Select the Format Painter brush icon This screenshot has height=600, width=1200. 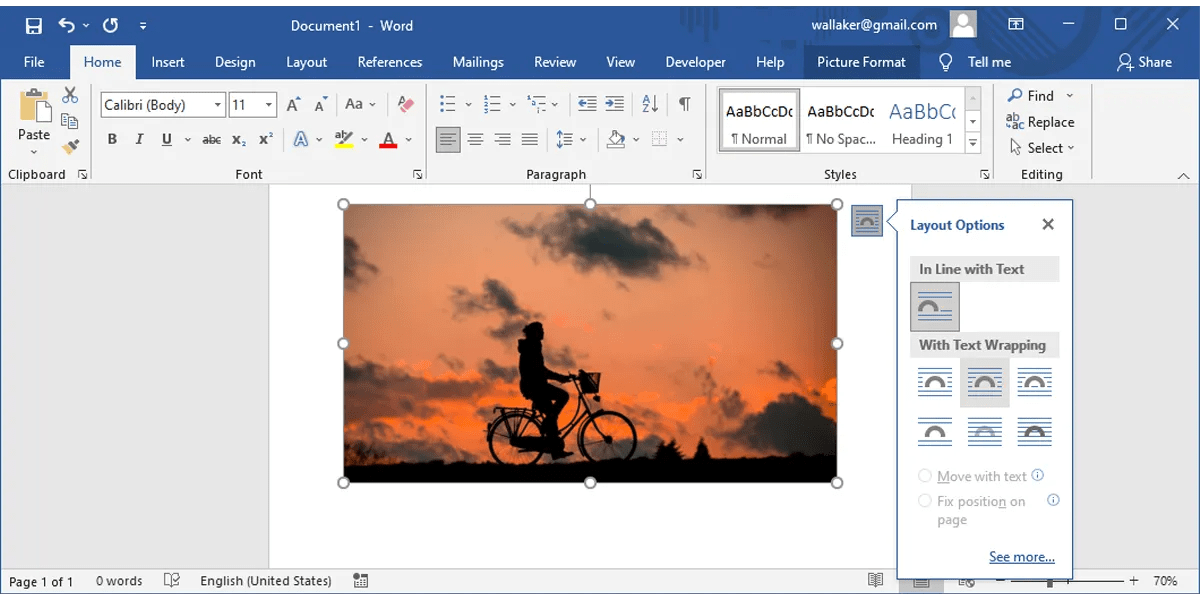tap(70, 147)
